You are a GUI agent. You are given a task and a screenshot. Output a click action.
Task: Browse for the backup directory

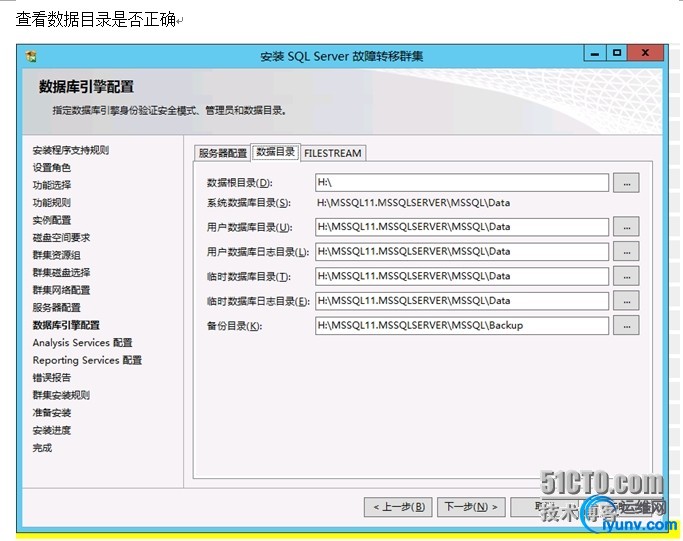coord(626,325)
